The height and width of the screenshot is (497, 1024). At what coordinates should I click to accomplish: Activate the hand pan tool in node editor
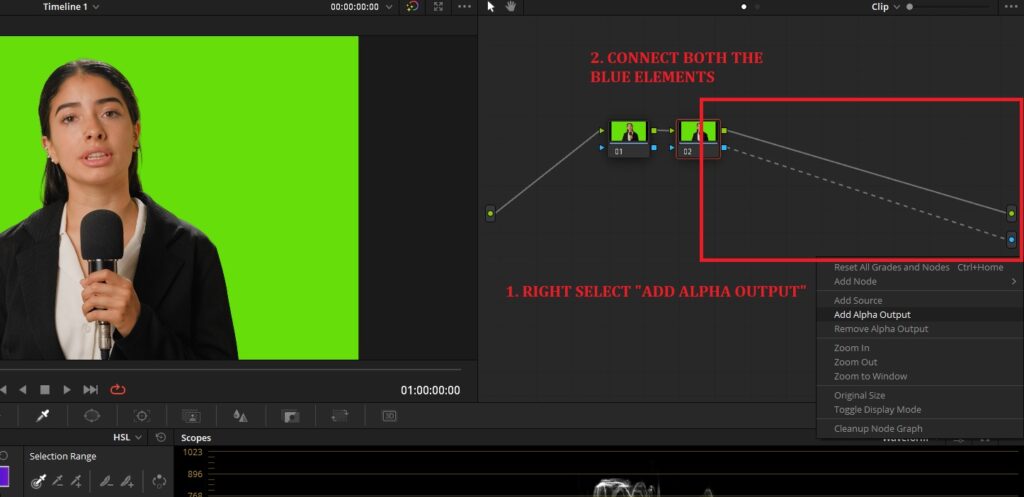[x=511, y=7]
